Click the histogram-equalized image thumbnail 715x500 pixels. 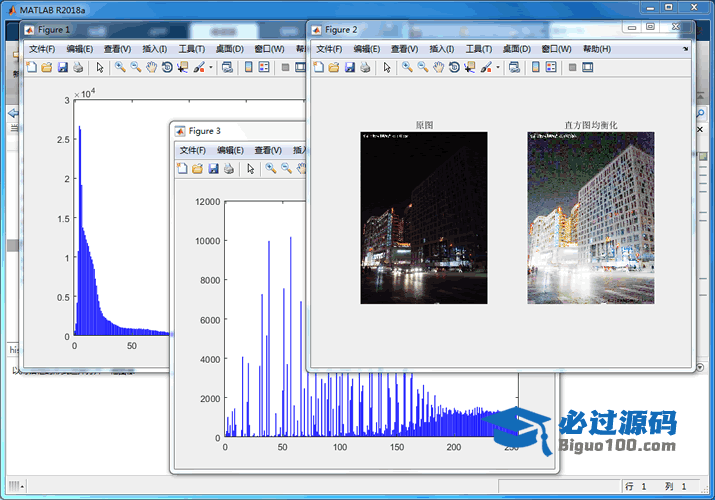[x=591, y=217]
